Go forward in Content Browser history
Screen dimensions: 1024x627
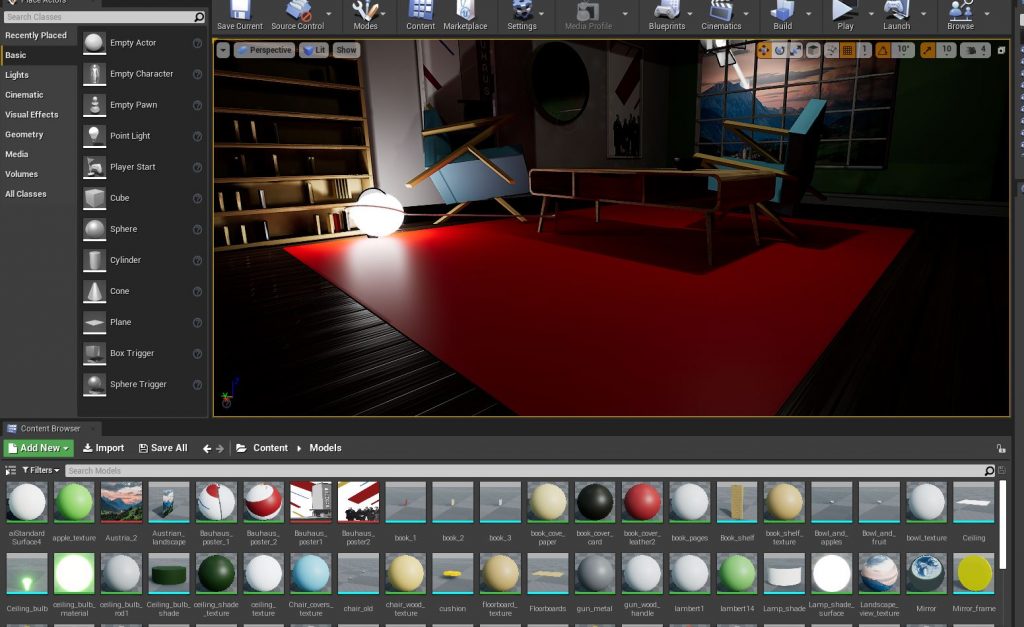coord(220,449)
